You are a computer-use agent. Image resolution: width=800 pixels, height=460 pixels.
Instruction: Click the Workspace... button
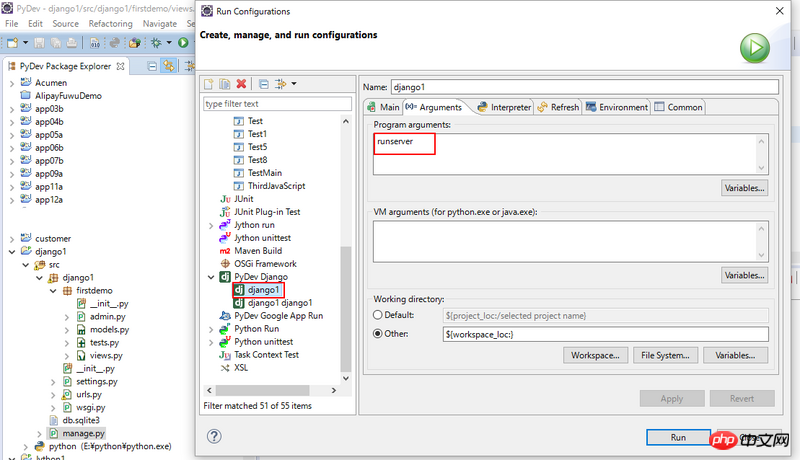click(x=595, y=355)
